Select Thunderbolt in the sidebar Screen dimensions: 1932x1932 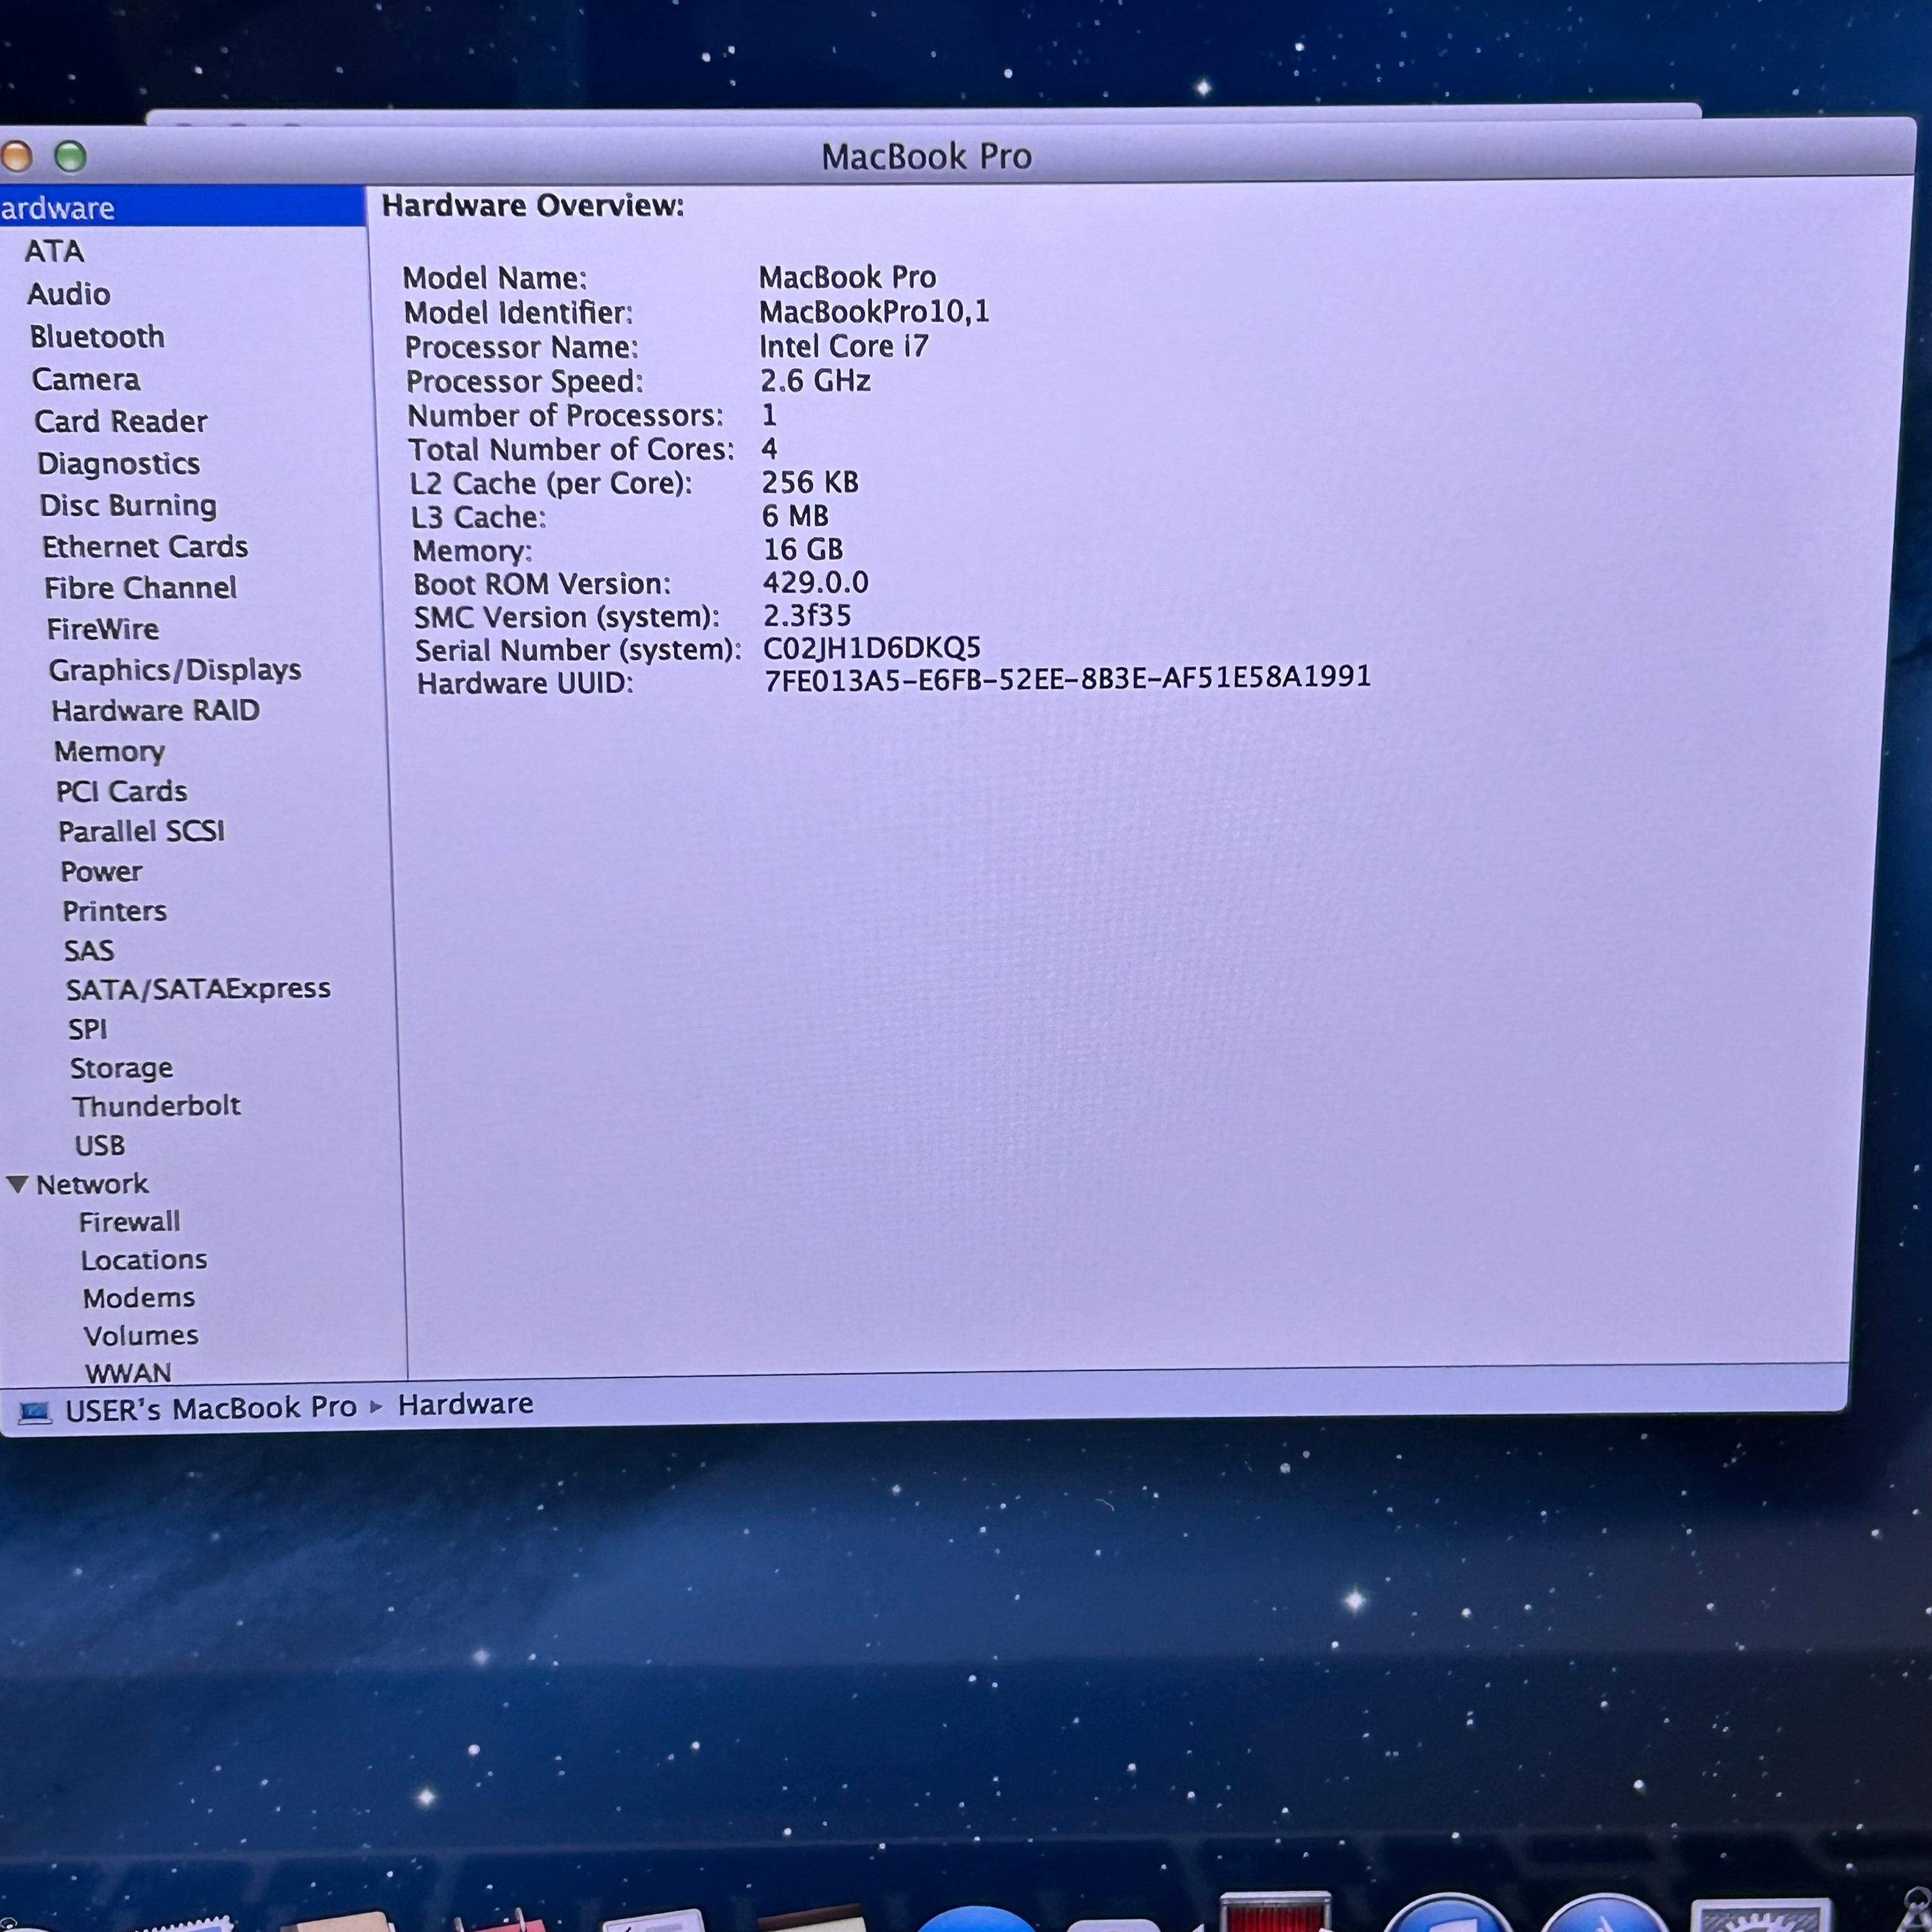(x=156, y=1106)
